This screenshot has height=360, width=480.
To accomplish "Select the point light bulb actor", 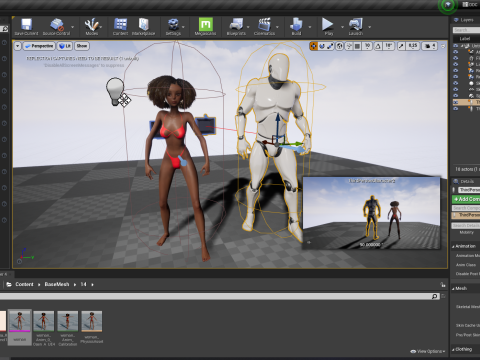I will tap(115, 91).
